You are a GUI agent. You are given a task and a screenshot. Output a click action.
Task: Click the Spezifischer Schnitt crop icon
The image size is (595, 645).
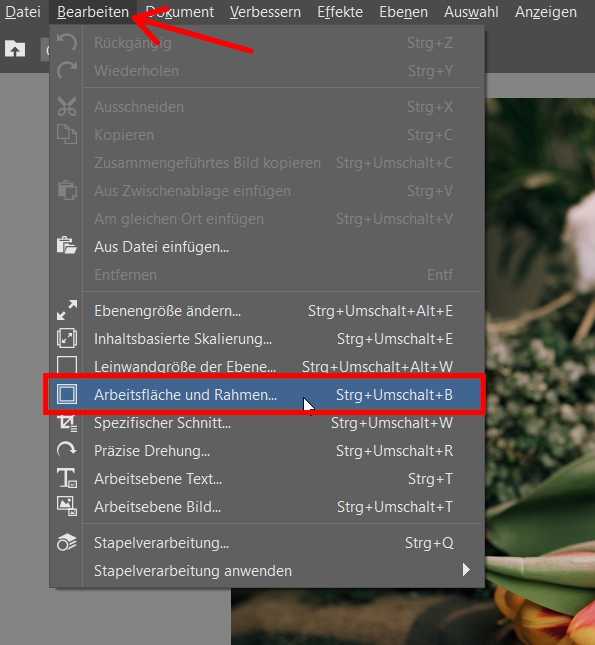tap(67, 423)
